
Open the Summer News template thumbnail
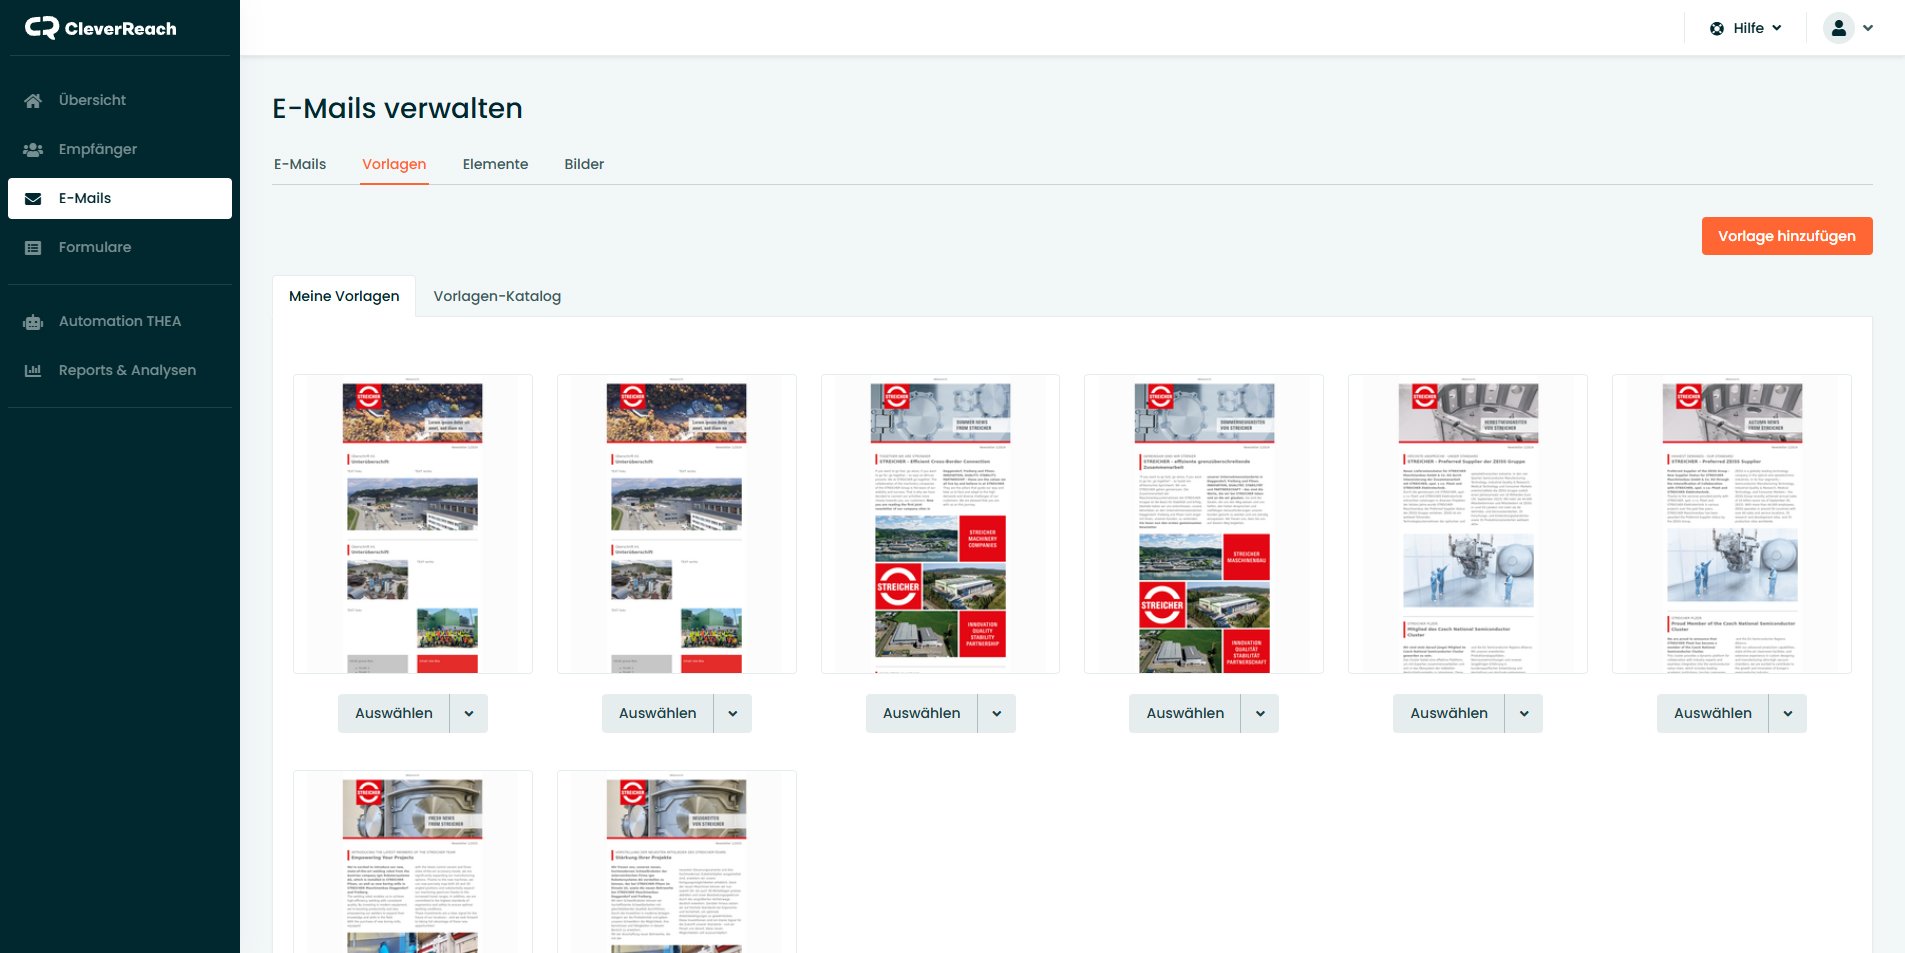pos(940,524)
